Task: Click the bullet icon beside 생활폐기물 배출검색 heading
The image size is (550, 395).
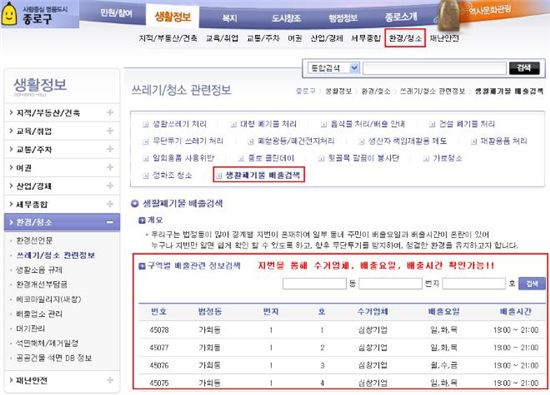Action: tap(135, 204)
